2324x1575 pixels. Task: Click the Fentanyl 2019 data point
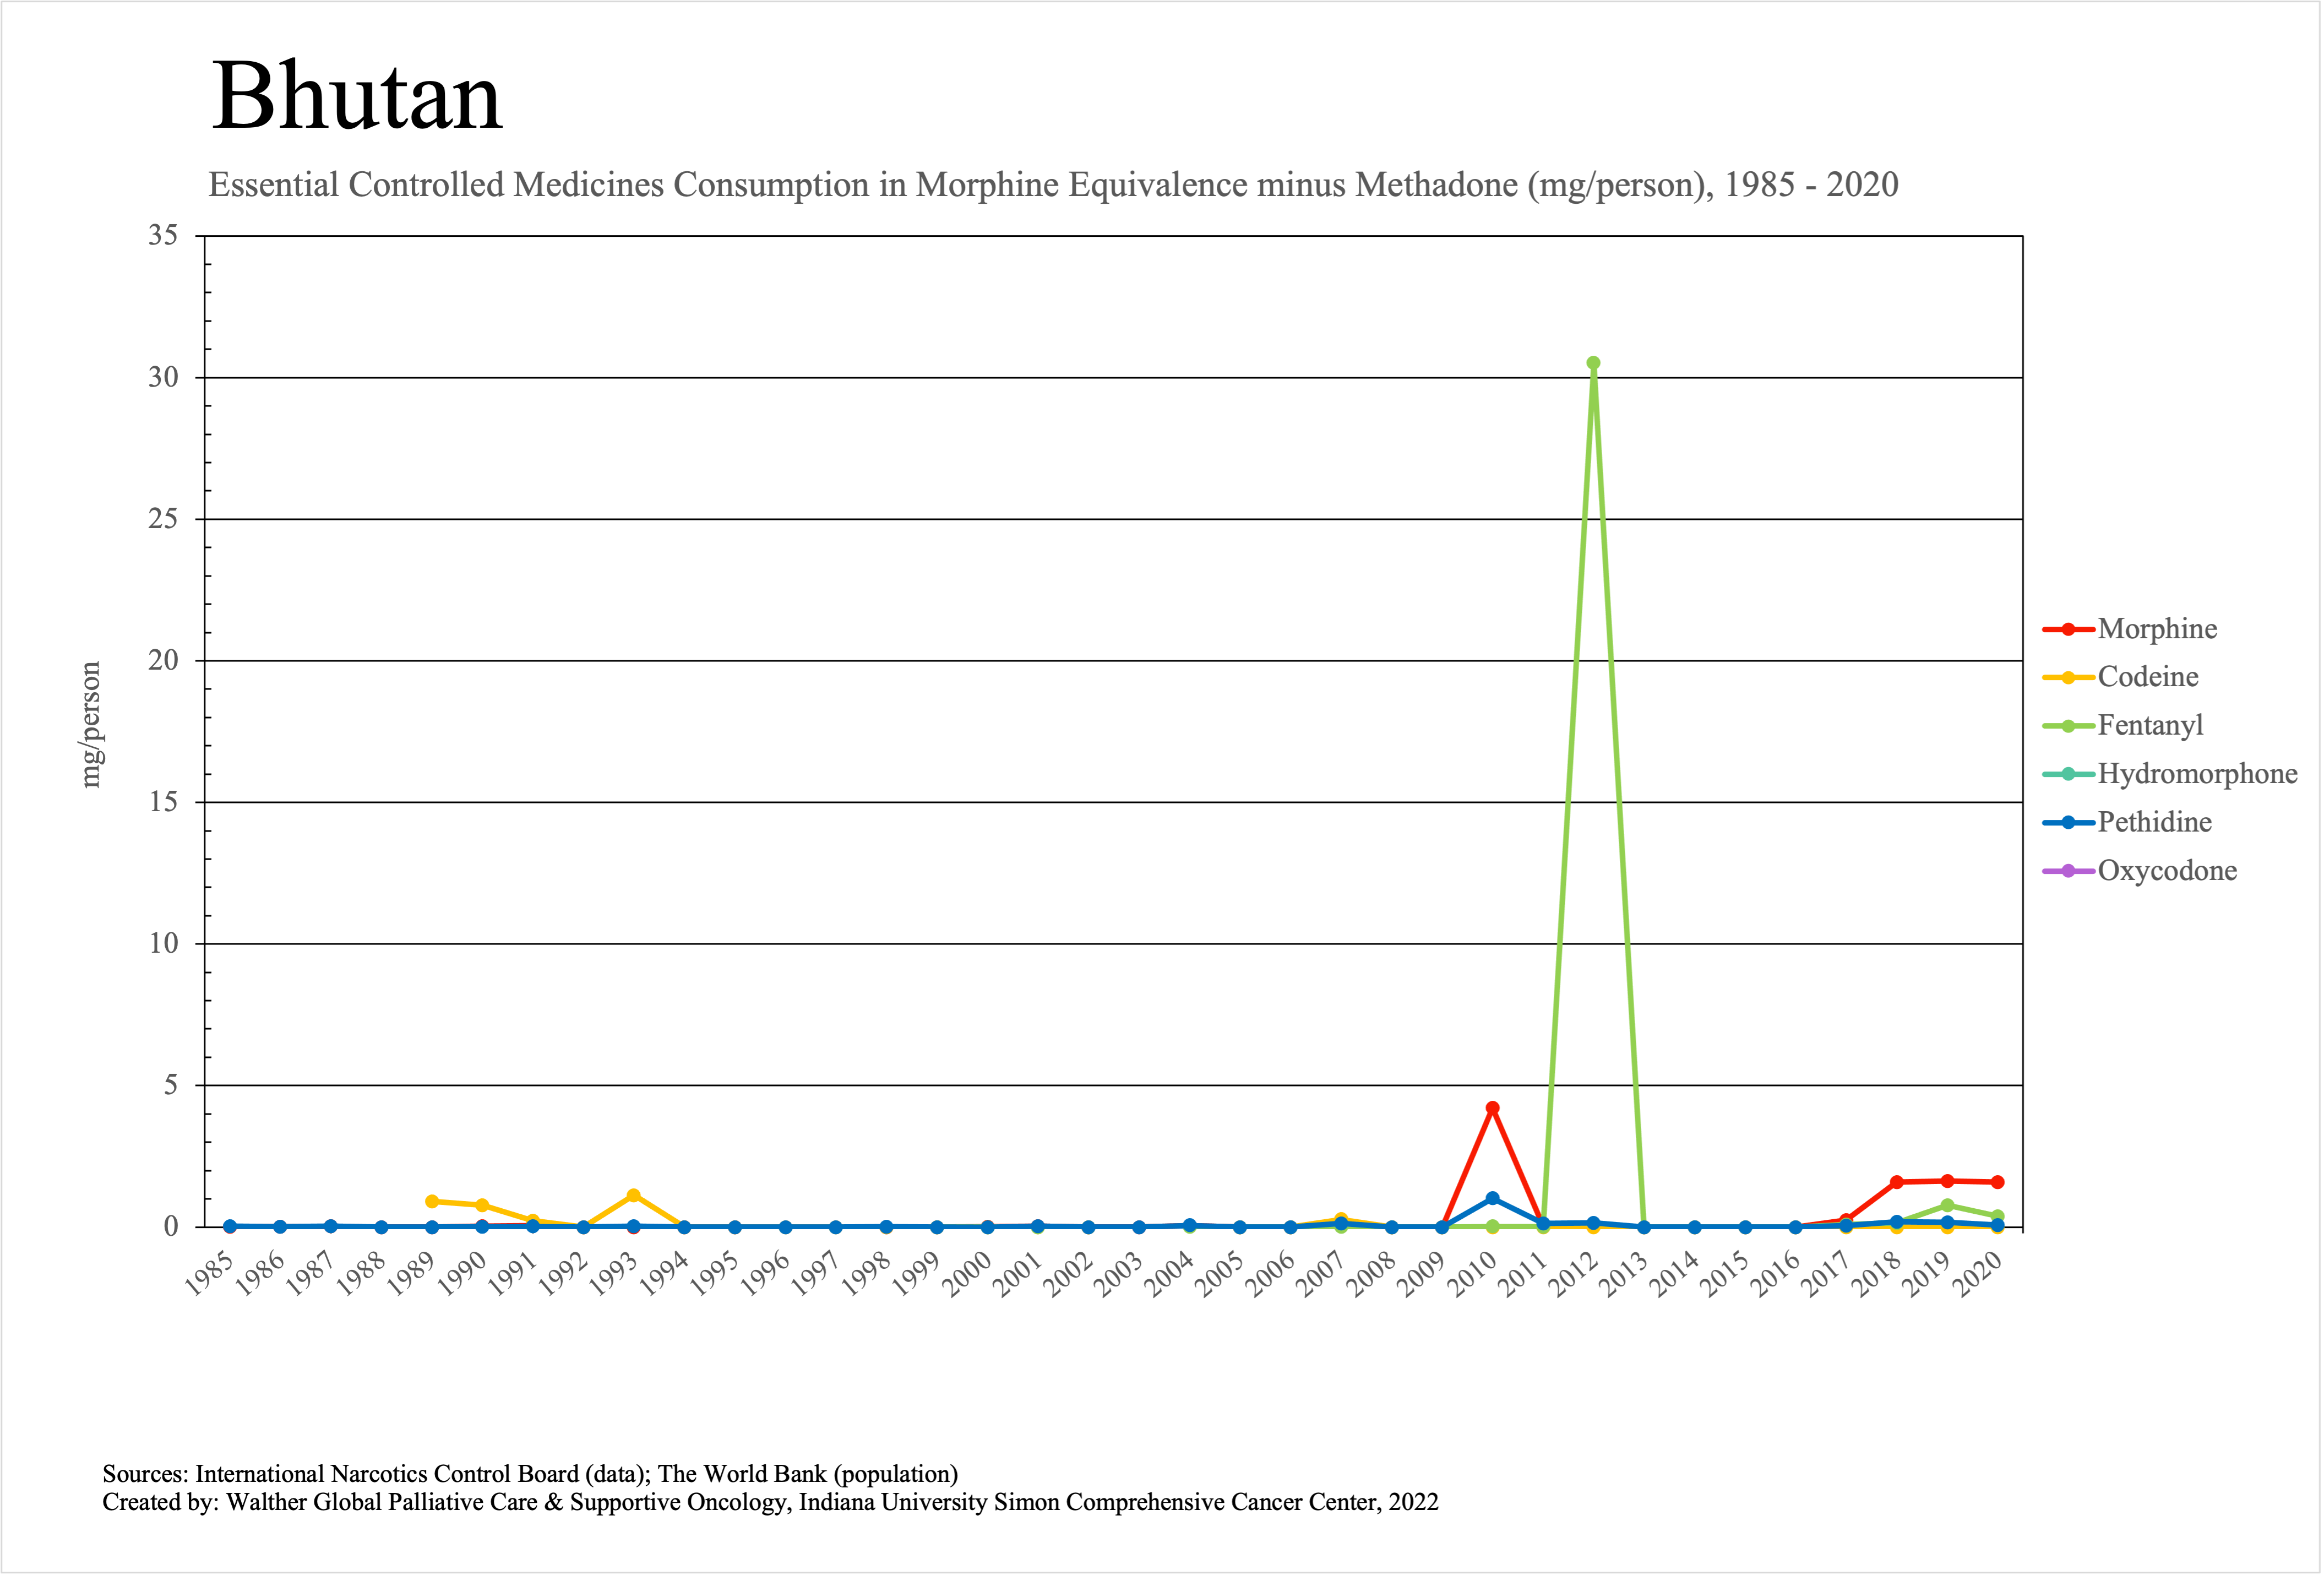[x=1946, y=1205]
